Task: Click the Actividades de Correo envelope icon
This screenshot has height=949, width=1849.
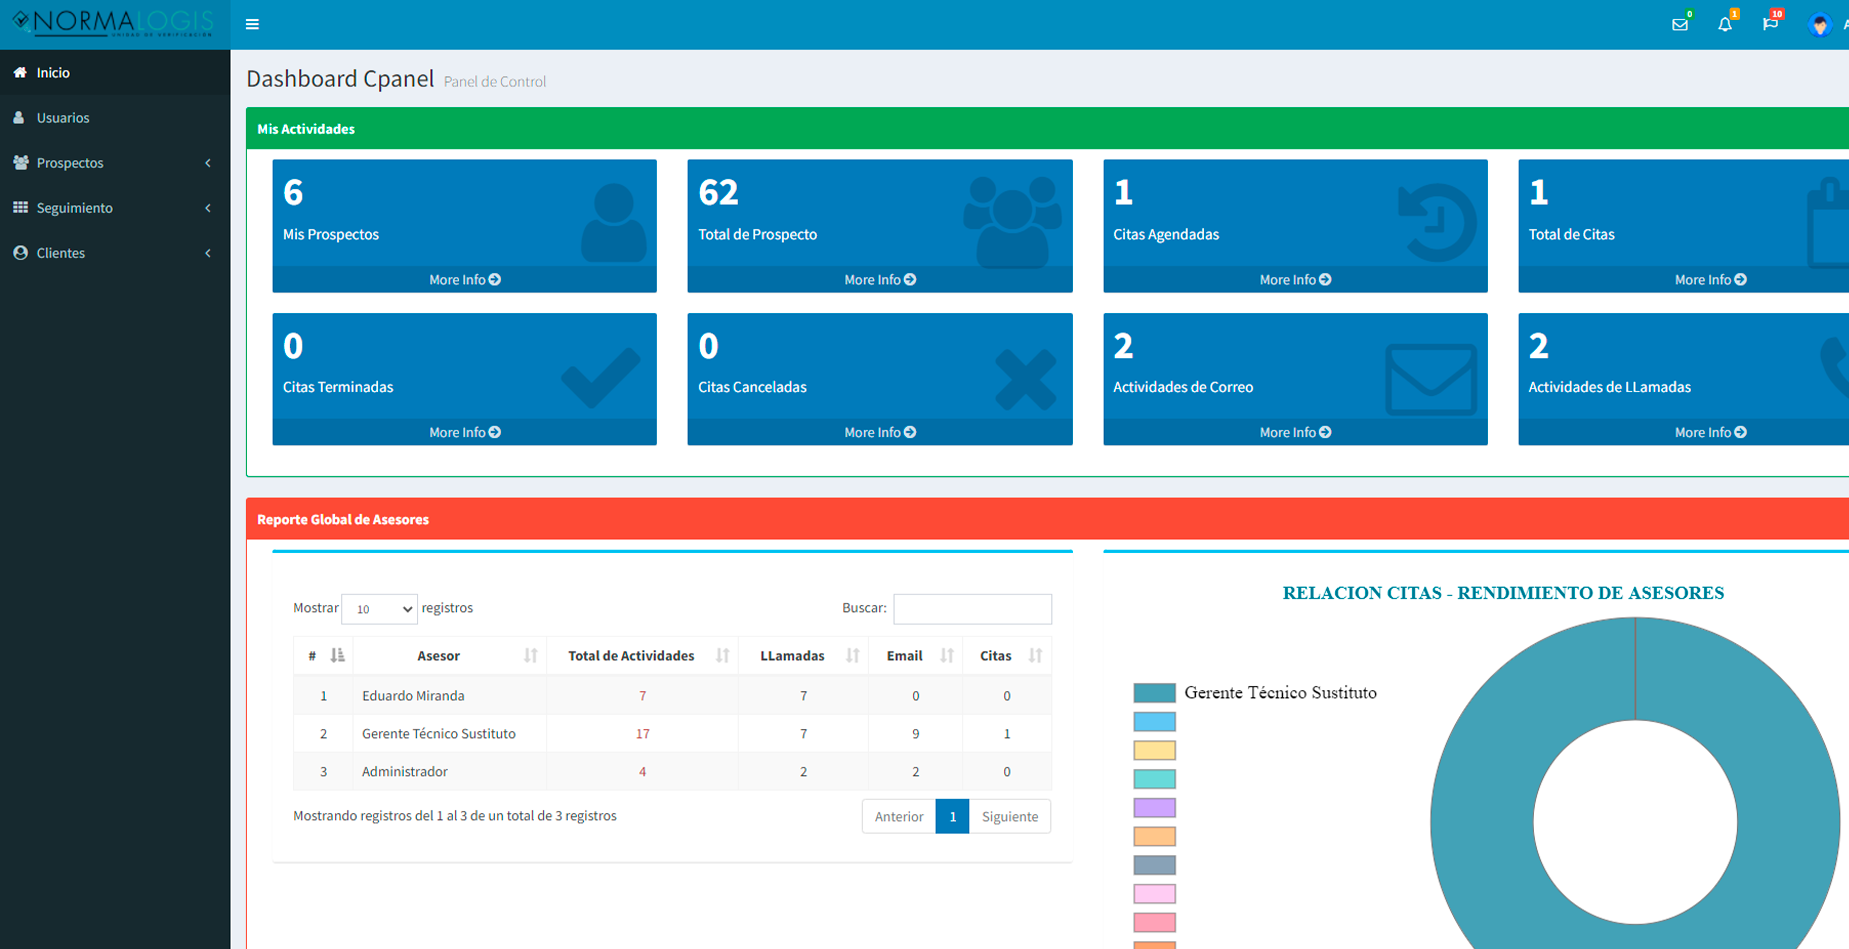Action: coord(1430,379)
